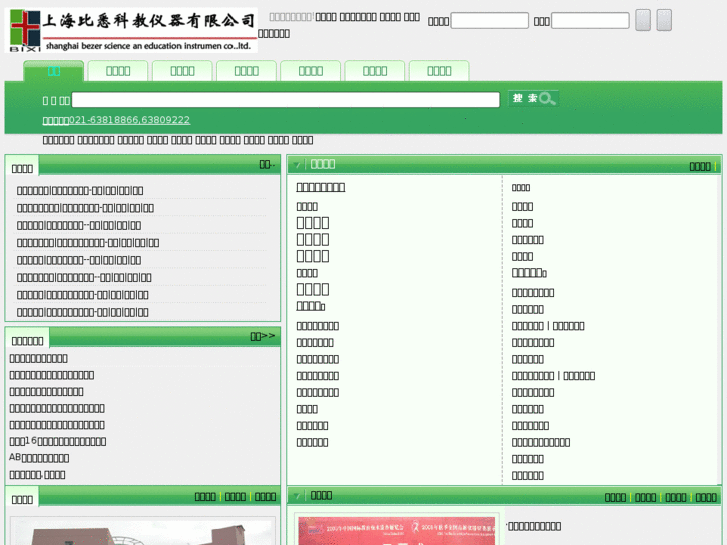The height and width of the screenshot is (545, 727).
Task: Open the Shanghai Bezer company logo
Action: tap(131, 30)
